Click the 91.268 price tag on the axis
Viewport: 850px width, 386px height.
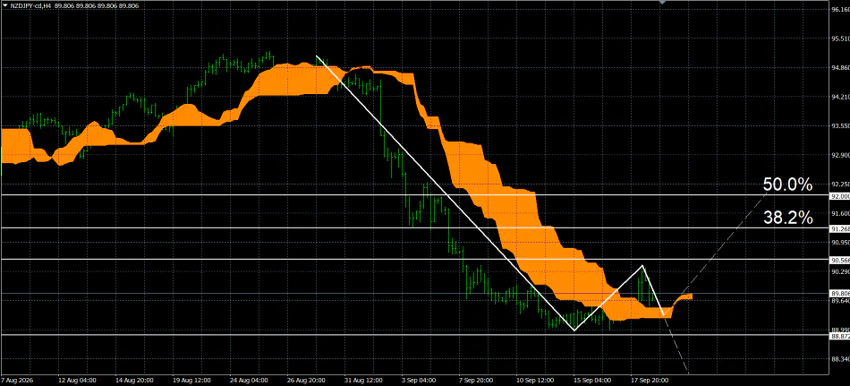pyautogui.click(x=839, y=229)
